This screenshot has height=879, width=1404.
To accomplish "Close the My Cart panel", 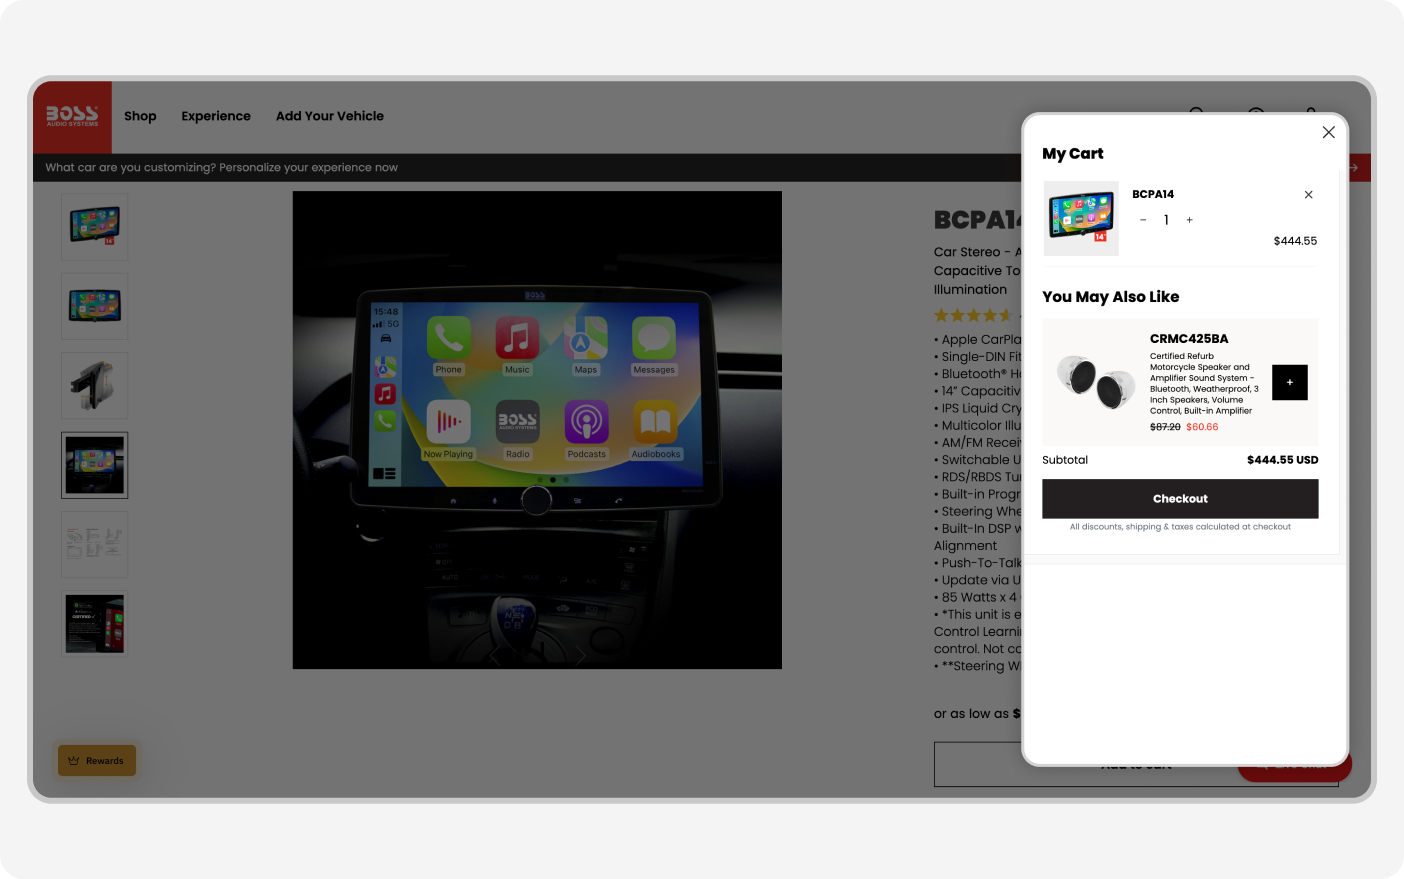I will pyautogui.click(x=1328, y=132).
